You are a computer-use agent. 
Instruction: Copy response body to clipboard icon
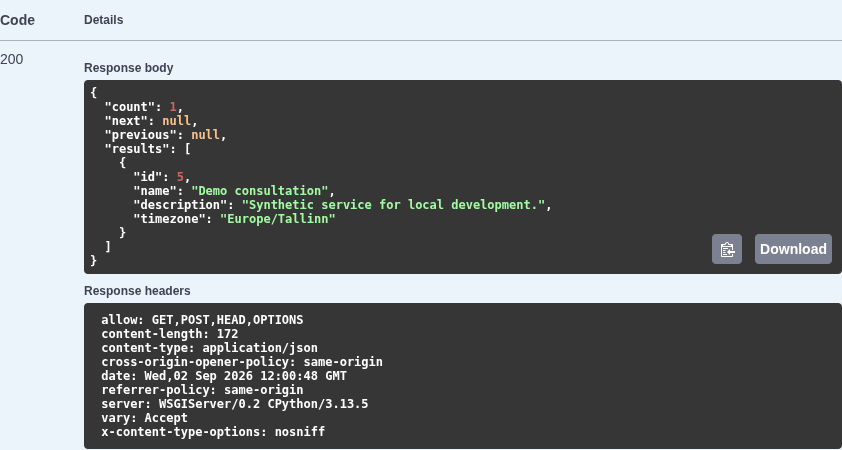coord(727,249)
